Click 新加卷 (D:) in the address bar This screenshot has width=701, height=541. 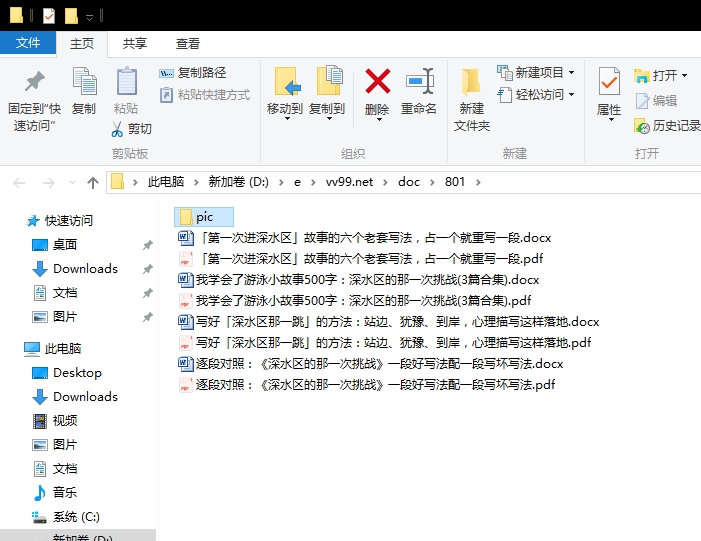click(238, 182)
